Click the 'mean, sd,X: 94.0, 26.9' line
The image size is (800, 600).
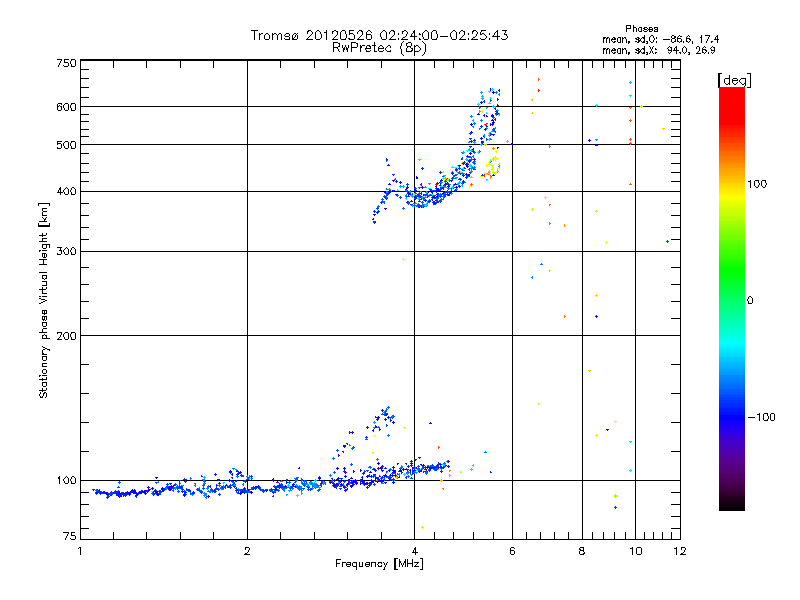coord(659,50)
